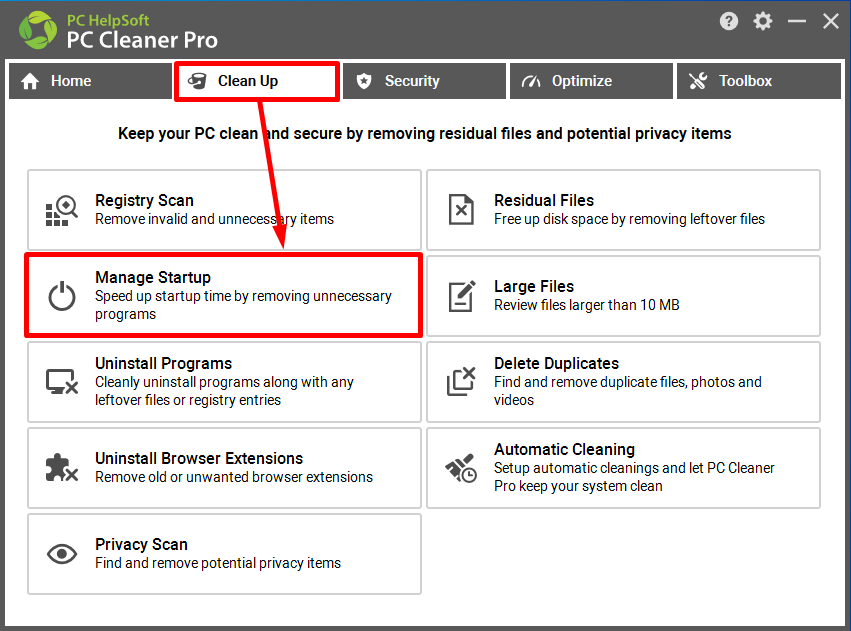Open the help question mark icon

click(729, 21)
